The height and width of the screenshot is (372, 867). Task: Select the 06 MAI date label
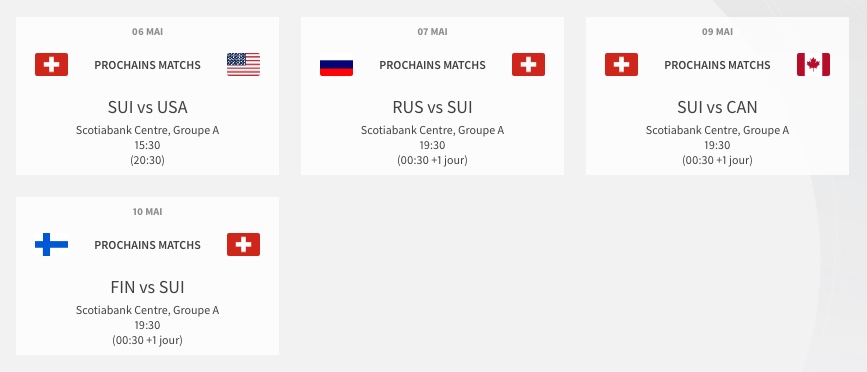click(x=148, y=32)
